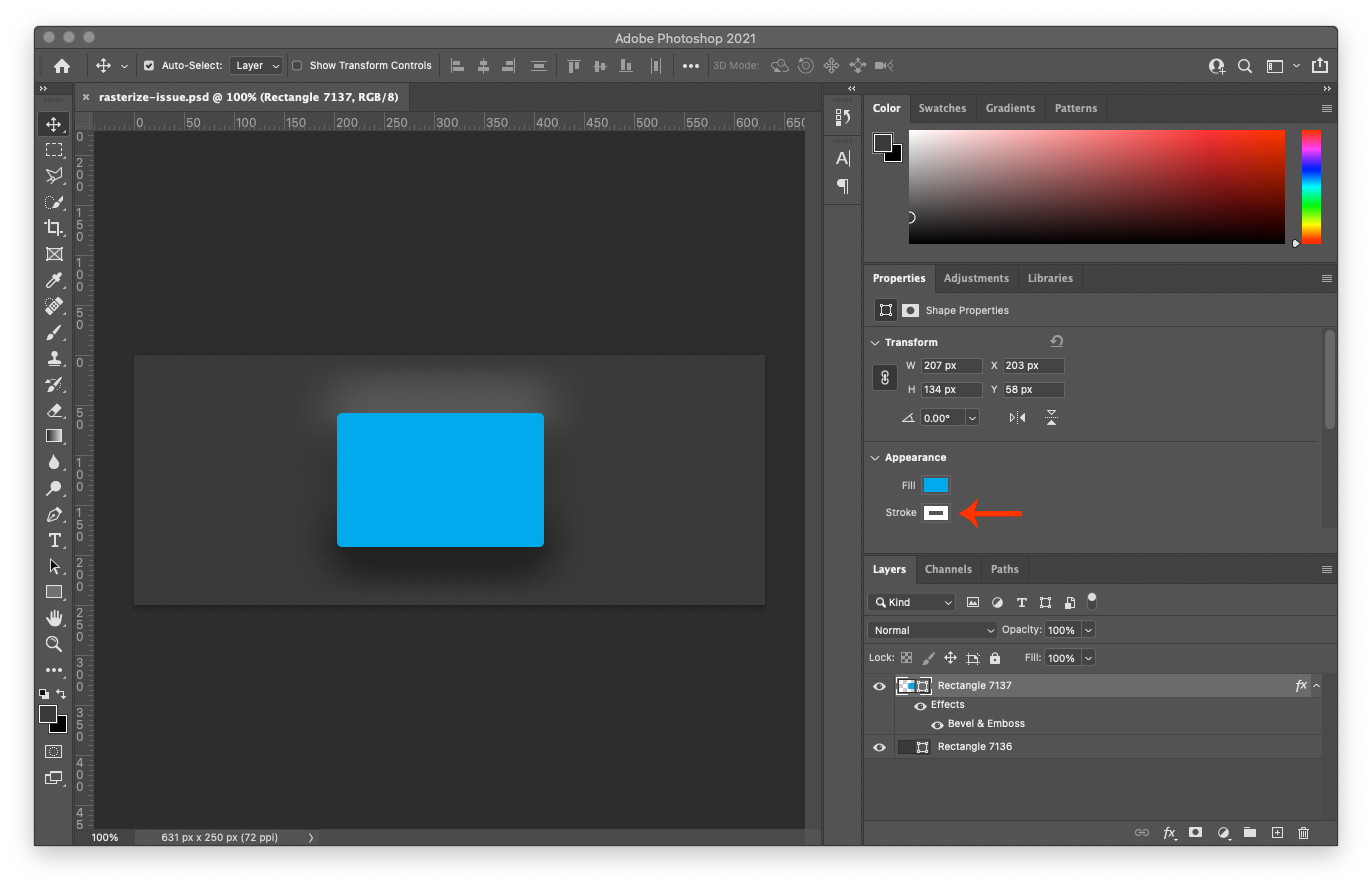1372x888 pixels.
Task: Flip shape horizontally in Properties
Action: pos(1017,418)
